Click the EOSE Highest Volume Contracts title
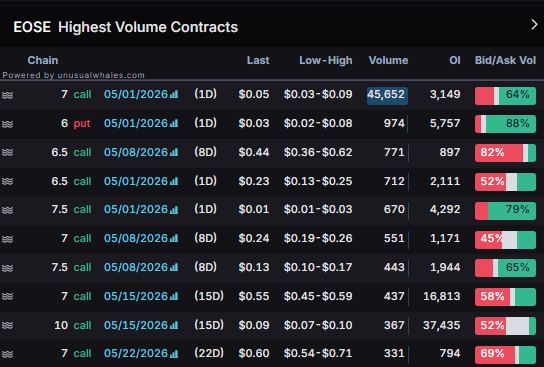The width and height of the screenshot is (544, 367). click(x=126, y=27)
